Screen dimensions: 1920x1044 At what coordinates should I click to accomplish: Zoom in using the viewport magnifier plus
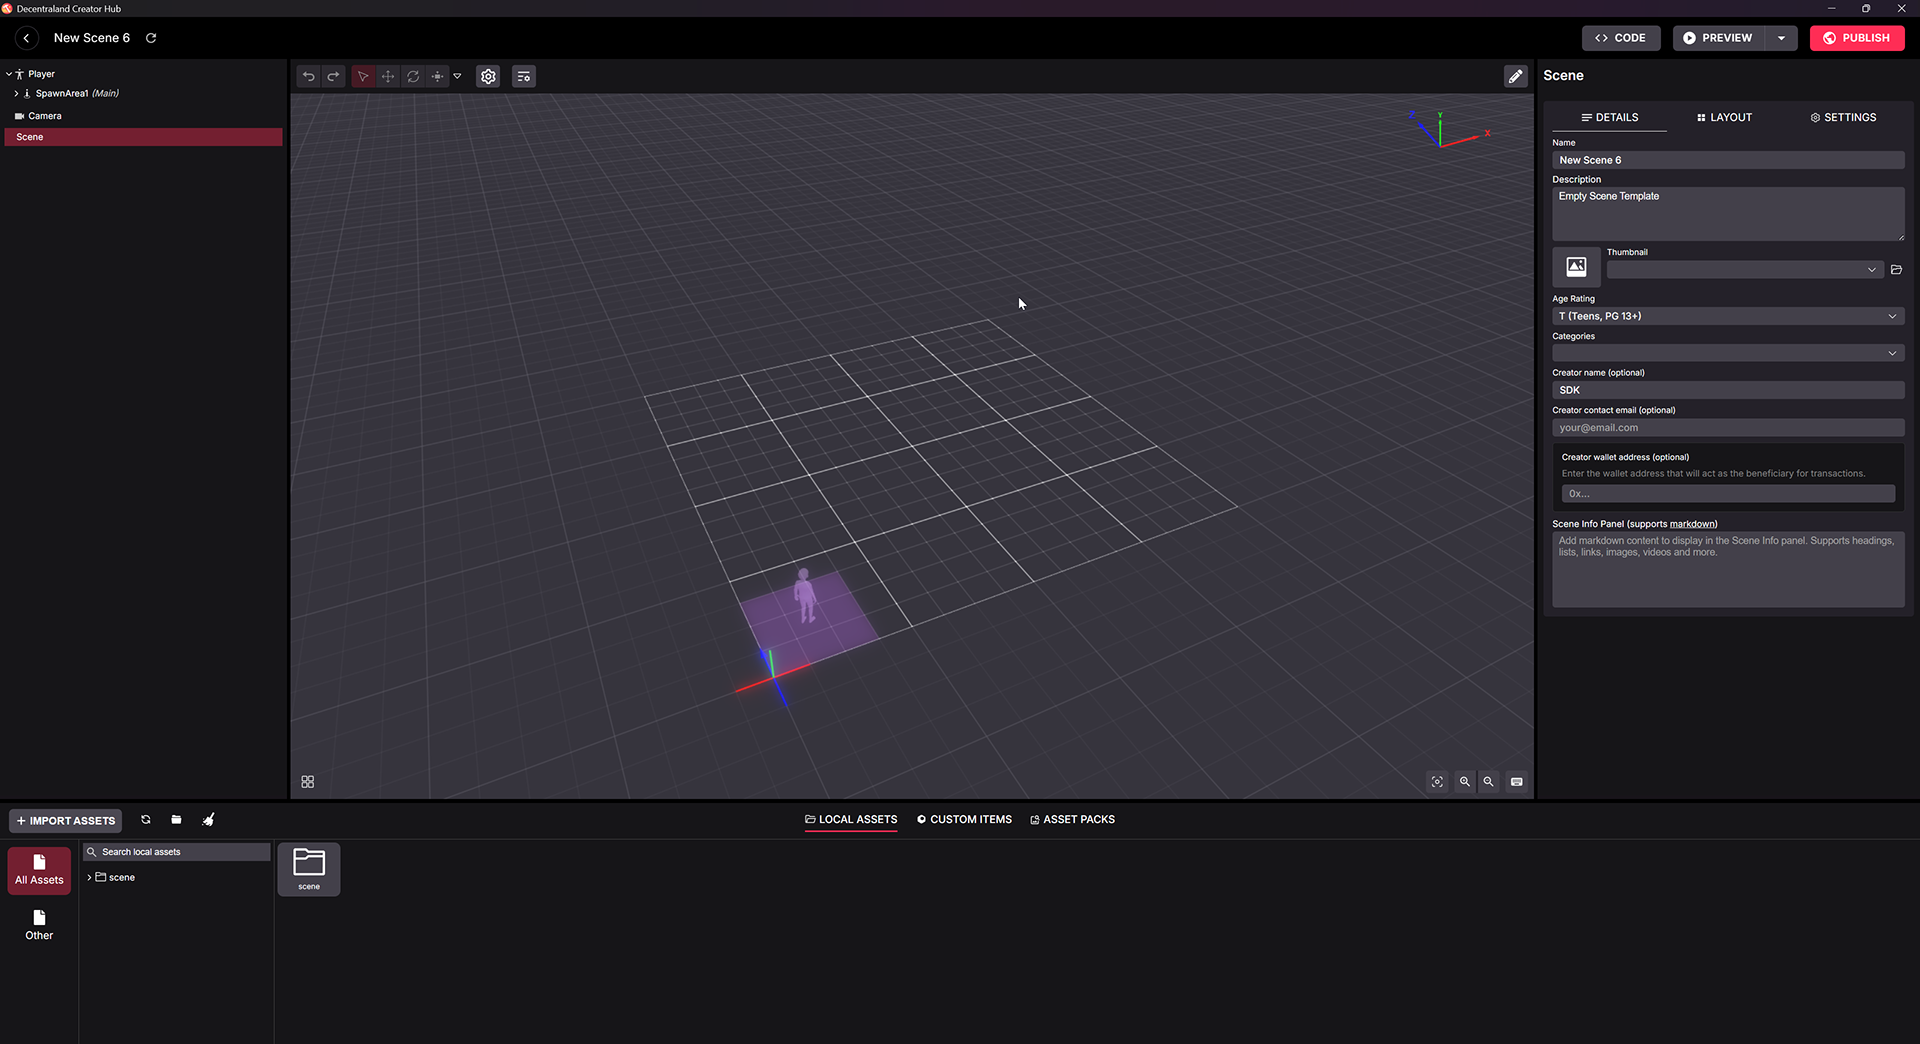coord(1465,782)
